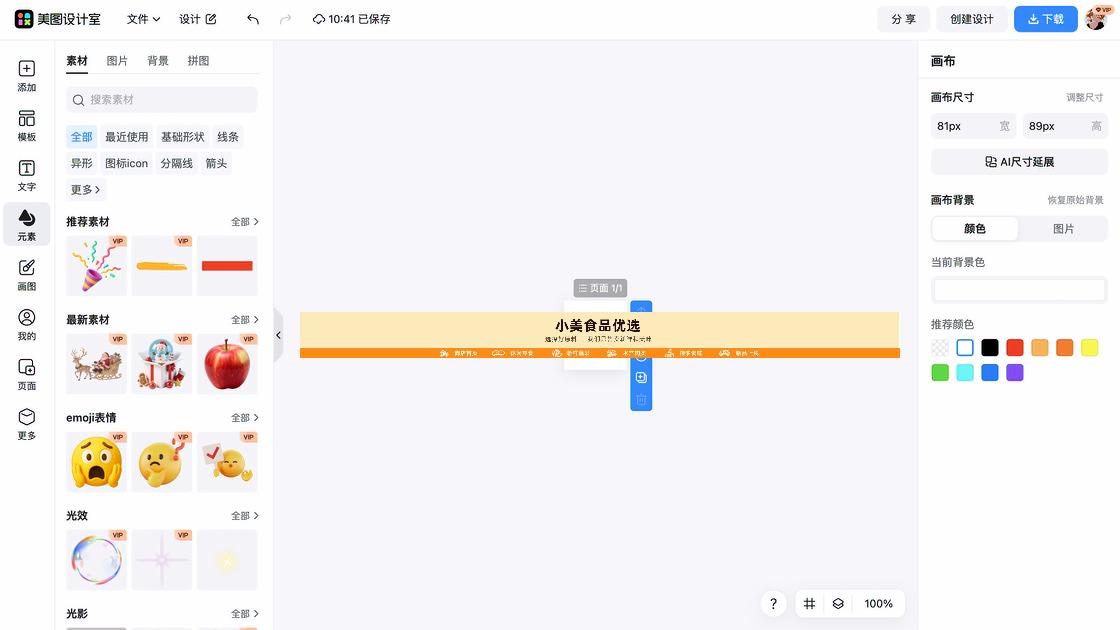Select the 添加 (Add) tool in sidebar
Image resolution: width=1120 pixels, height=630 pixels.
pyautogui.click(x=26, y=75)
